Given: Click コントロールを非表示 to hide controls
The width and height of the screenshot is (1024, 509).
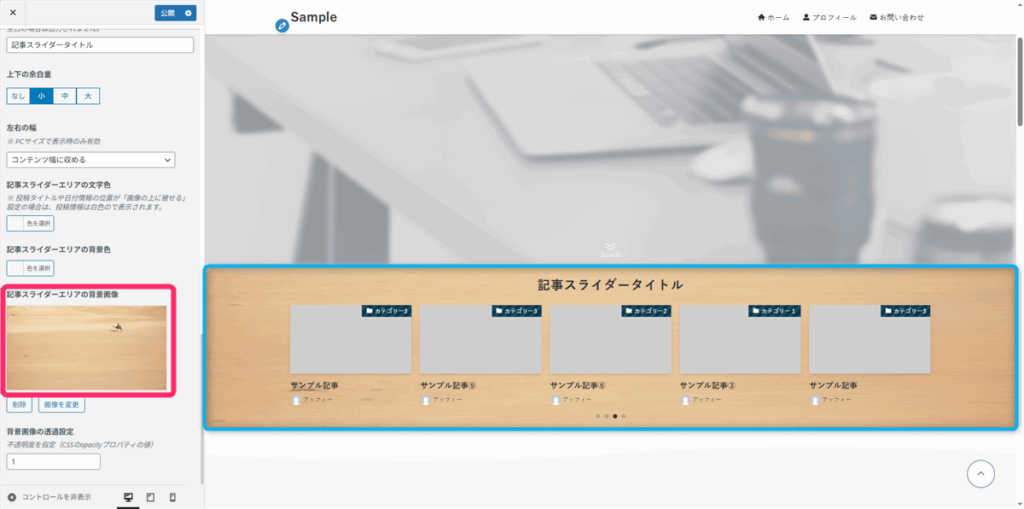Looking at the screenshot, I should pyautogui.click(x=50, y=497).
